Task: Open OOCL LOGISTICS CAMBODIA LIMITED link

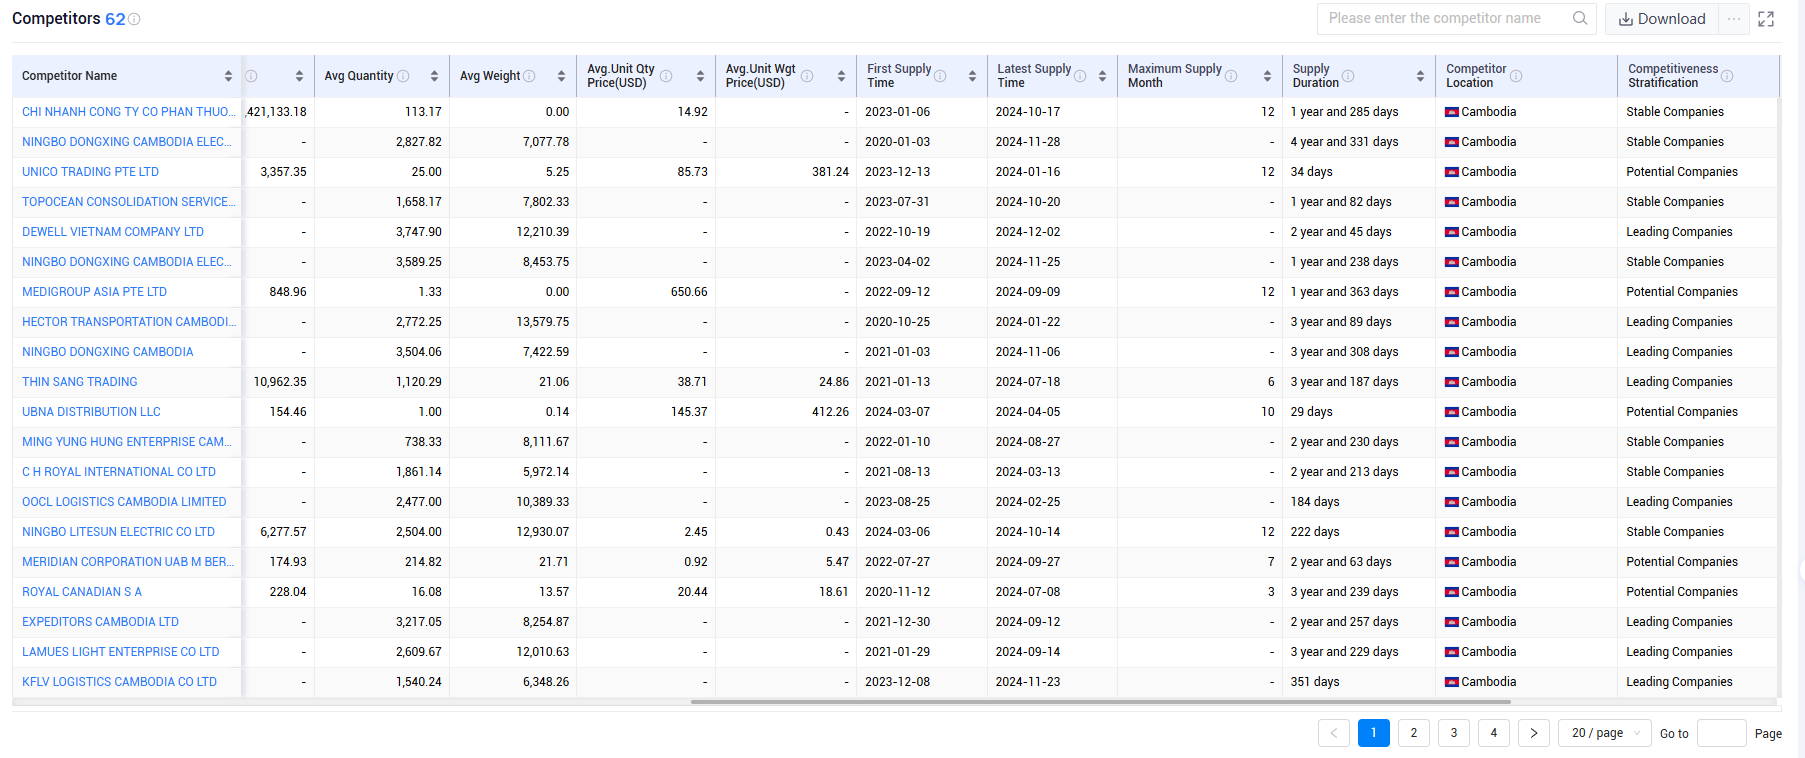Action: (x=124, y=502)
